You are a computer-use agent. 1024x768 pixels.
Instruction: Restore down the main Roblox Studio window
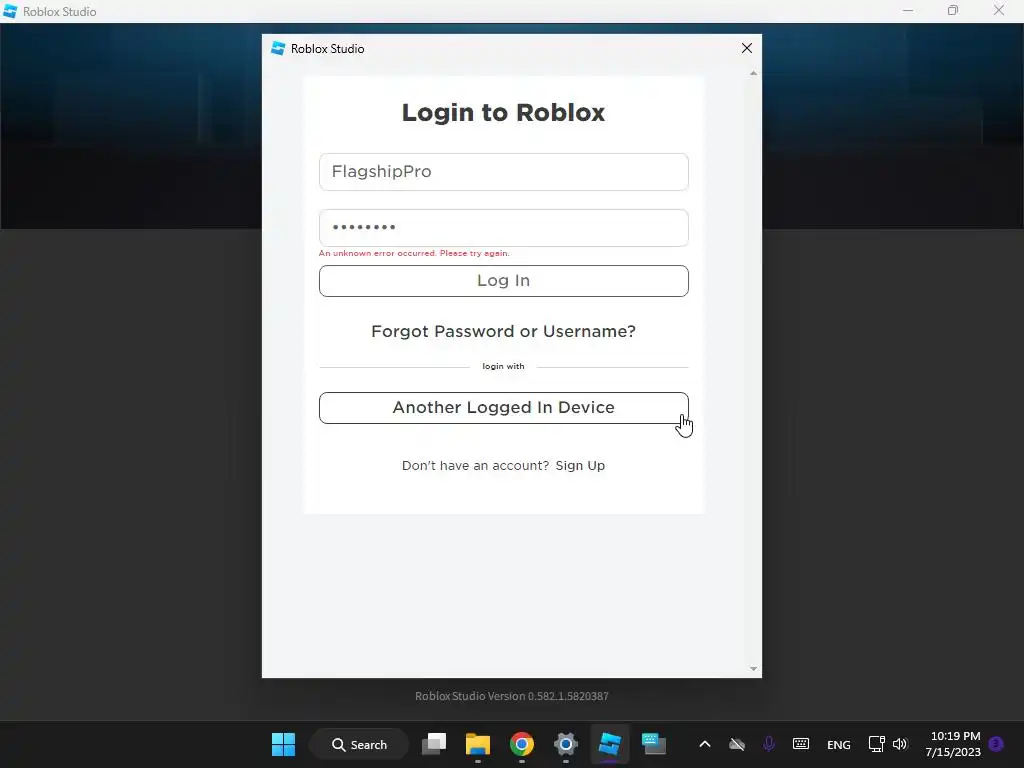click(953, 10)
